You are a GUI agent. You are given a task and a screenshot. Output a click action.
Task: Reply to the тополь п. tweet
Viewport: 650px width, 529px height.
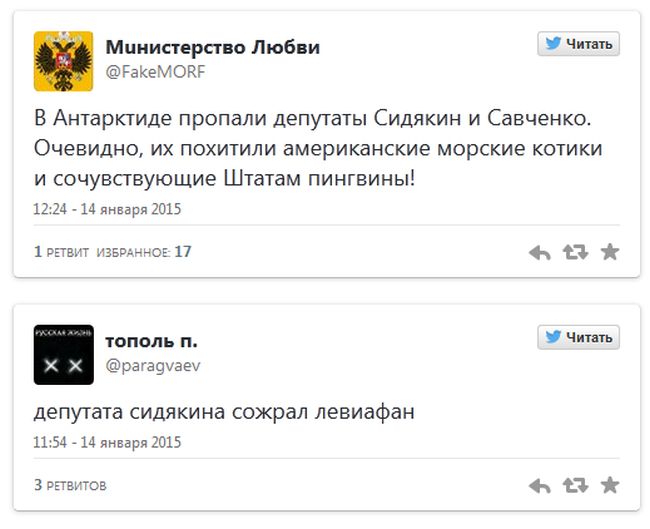click(x=540, y=486)
